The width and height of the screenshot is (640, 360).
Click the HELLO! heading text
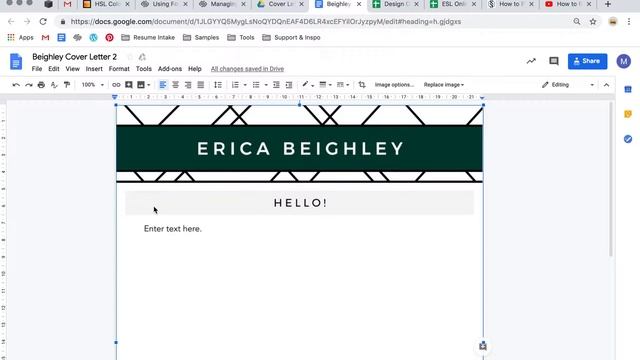click(x=300, y=203)
